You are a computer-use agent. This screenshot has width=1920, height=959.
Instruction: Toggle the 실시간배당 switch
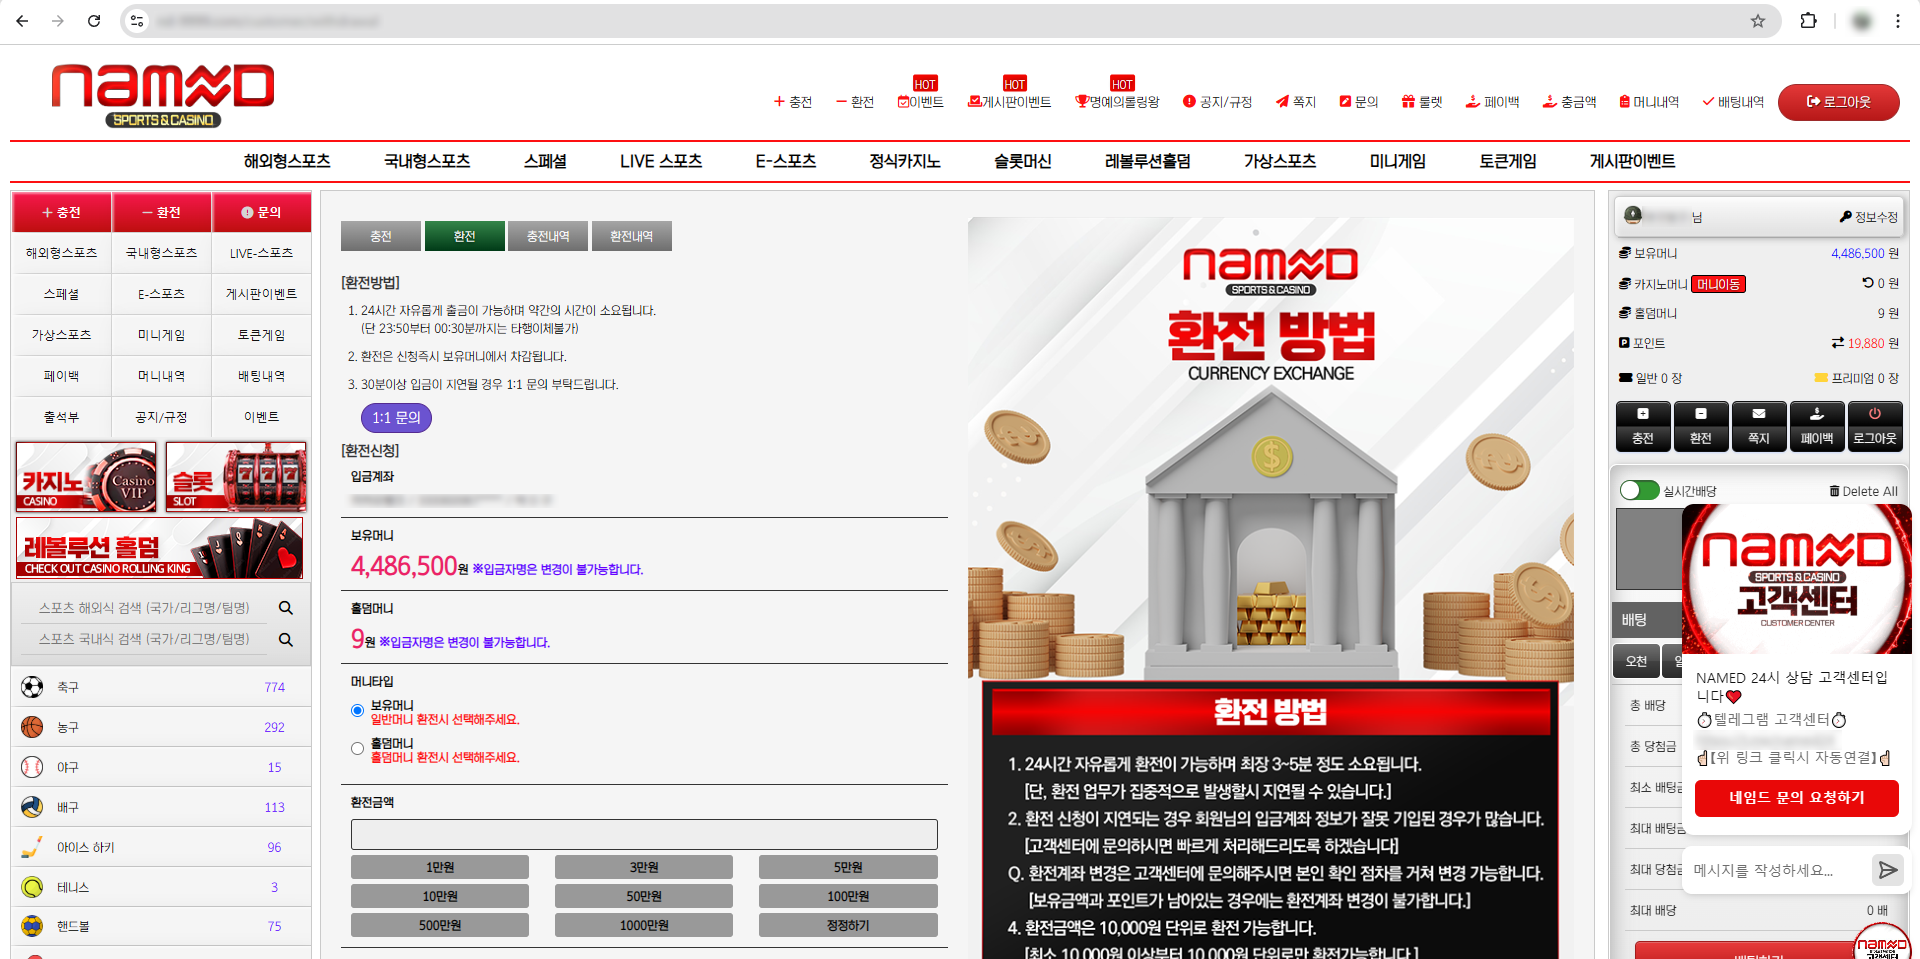click(x=1639, y=490)
